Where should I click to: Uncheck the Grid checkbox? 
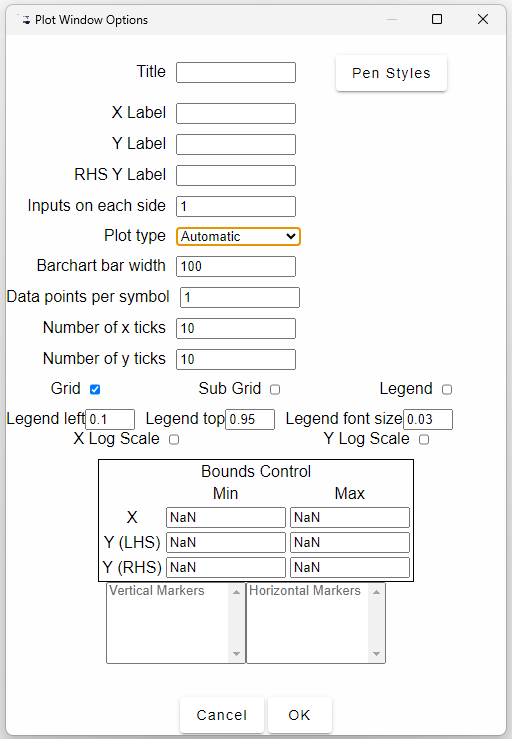pos(95,389)
